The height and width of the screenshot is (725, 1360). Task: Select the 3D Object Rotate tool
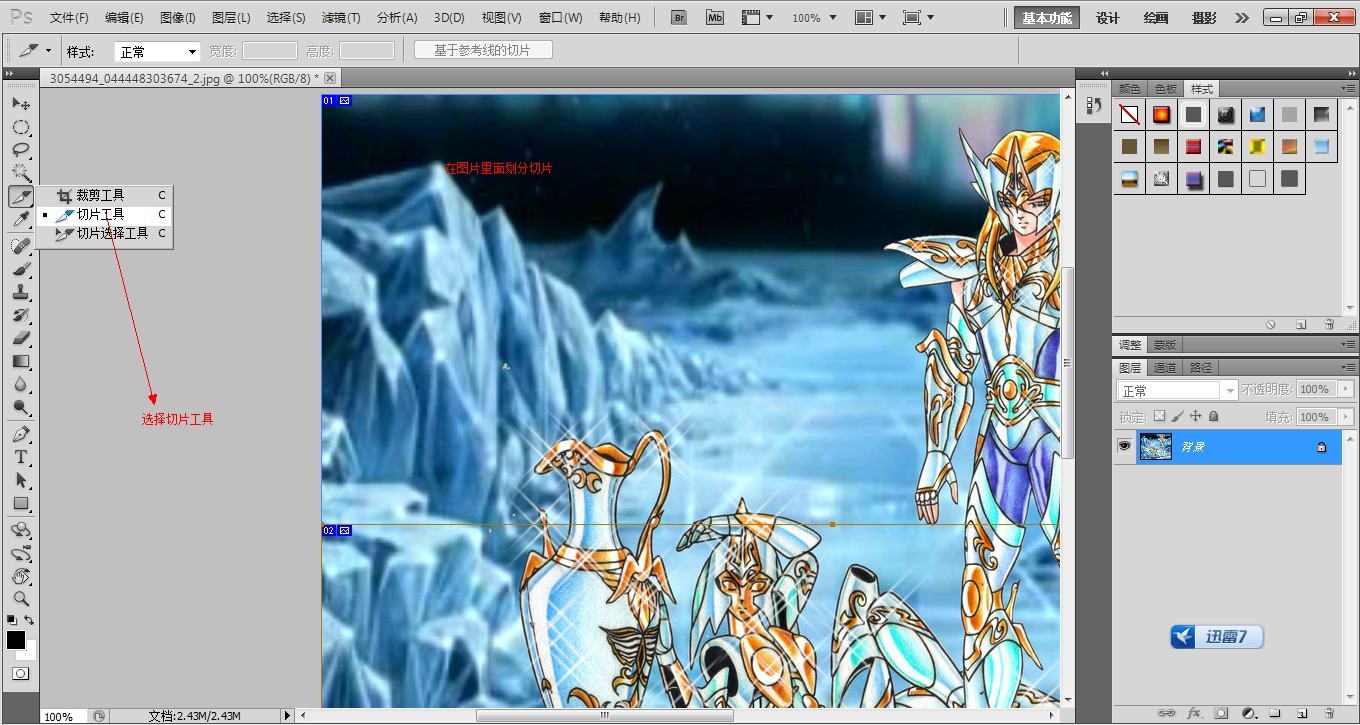coord(21,530)
